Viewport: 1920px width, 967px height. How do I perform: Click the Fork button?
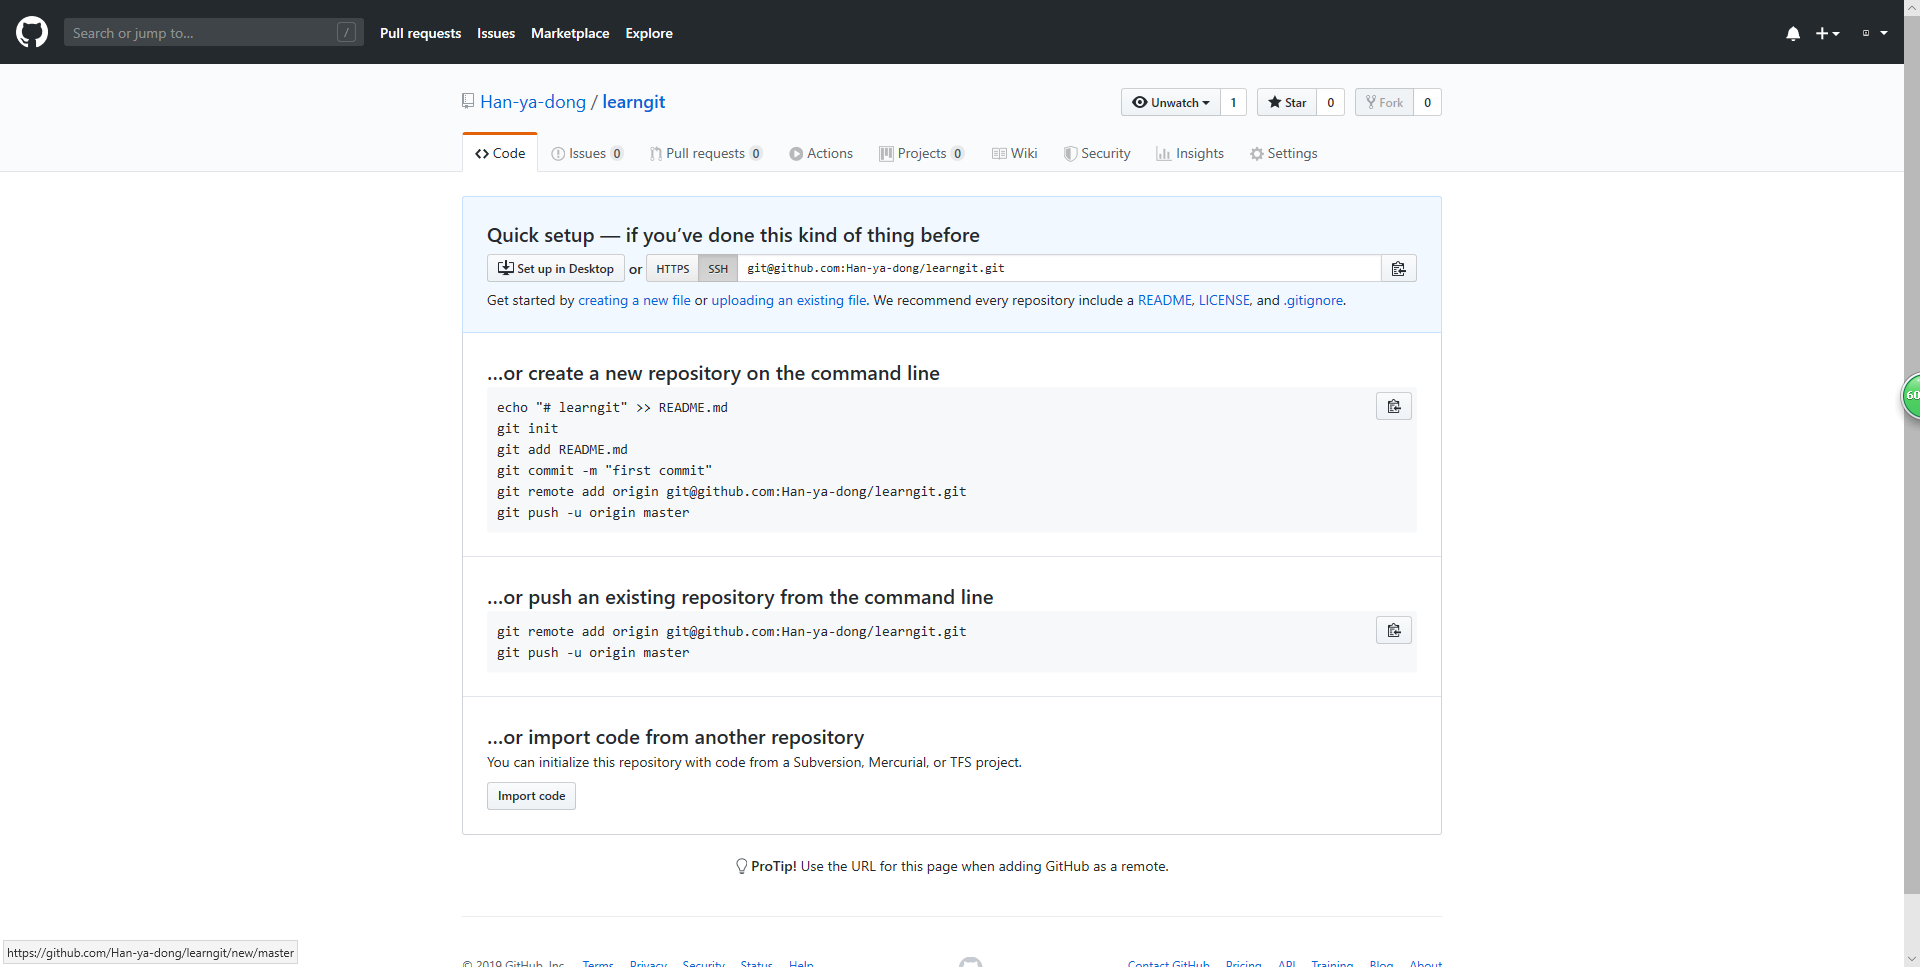pos(1384,102)
